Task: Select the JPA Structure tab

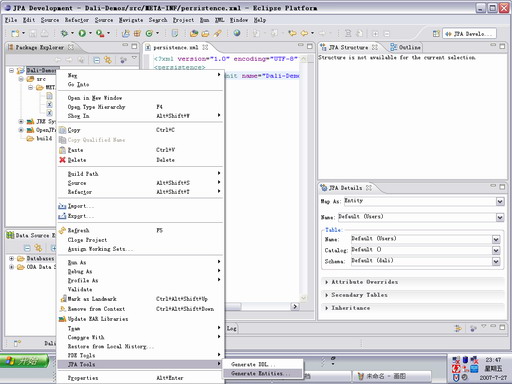Action: point(349,47)
